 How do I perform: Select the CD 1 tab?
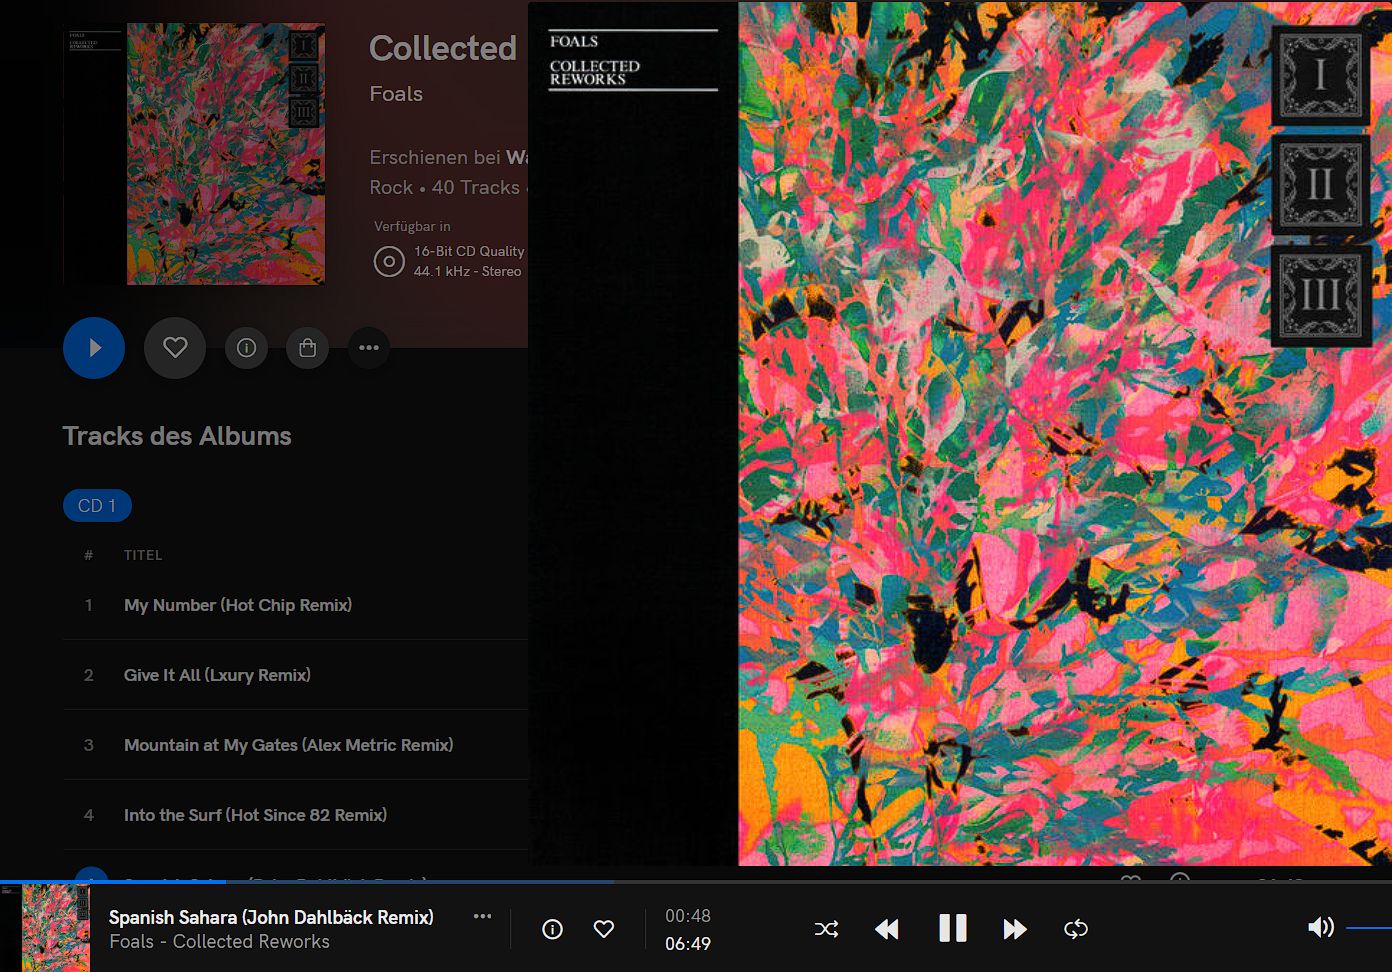[x=97, y=506]
